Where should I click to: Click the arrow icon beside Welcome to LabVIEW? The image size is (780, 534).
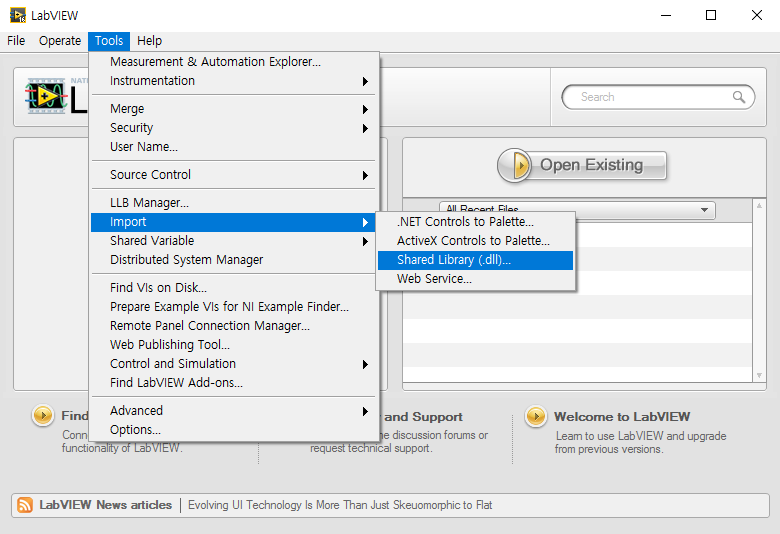(536, 417)
